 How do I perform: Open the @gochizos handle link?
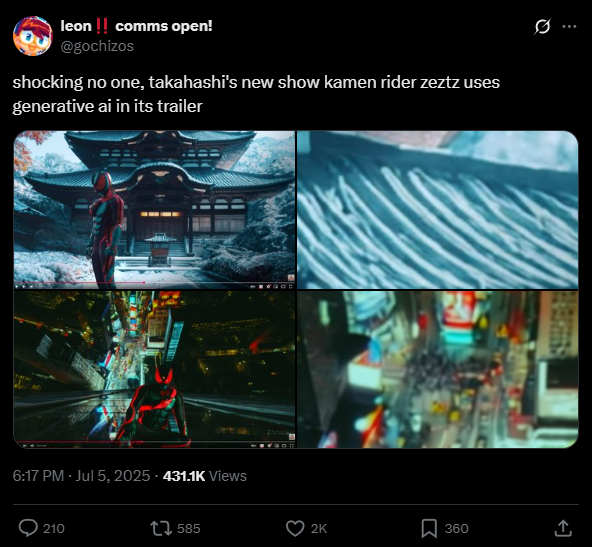97,46
